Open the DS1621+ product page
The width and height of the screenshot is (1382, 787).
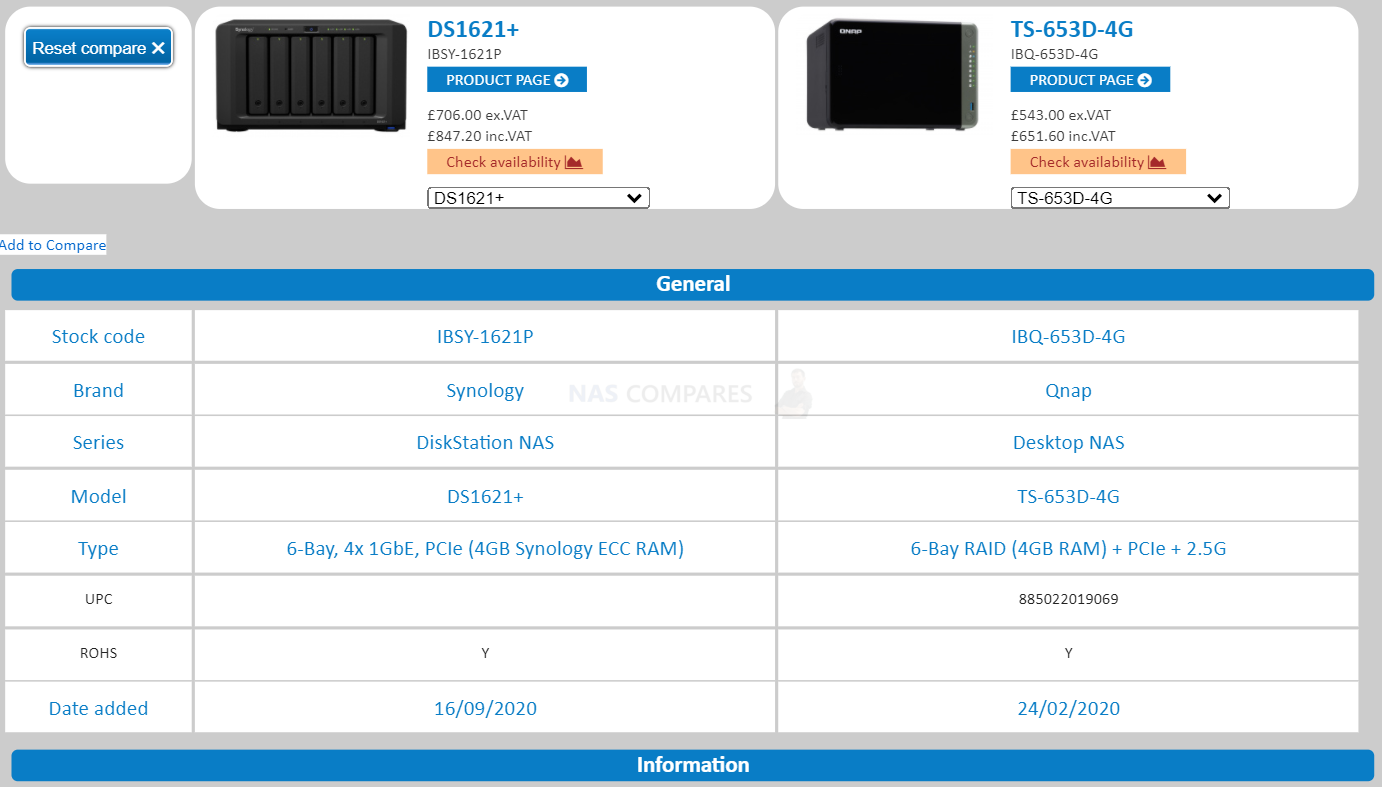[x=507, y=80]
